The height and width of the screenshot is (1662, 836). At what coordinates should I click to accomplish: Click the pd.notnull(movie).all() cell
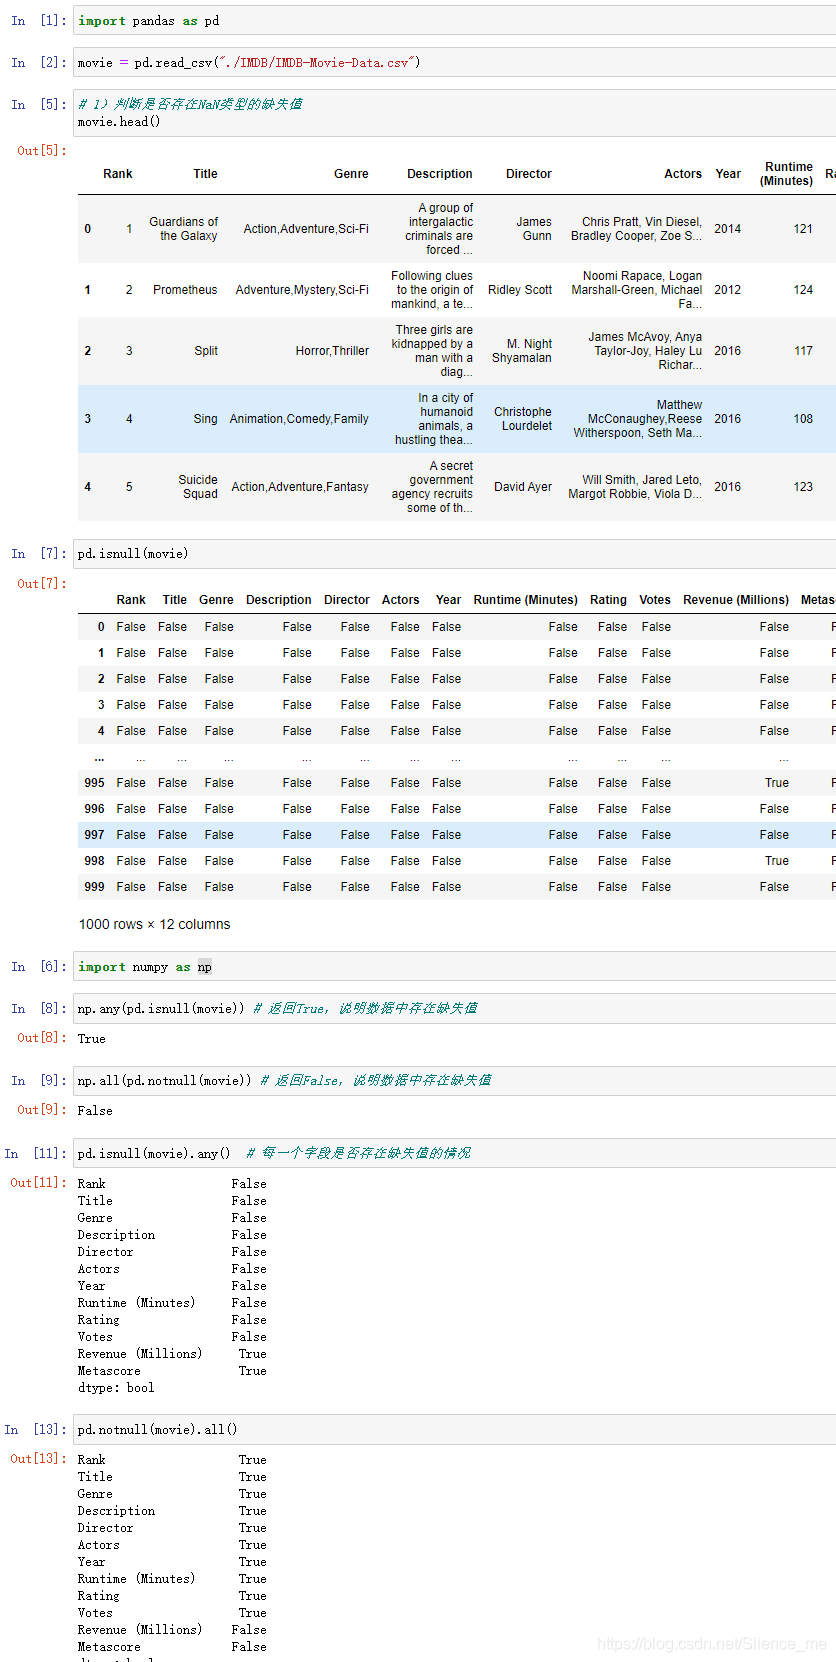(x=455, y=1430)
